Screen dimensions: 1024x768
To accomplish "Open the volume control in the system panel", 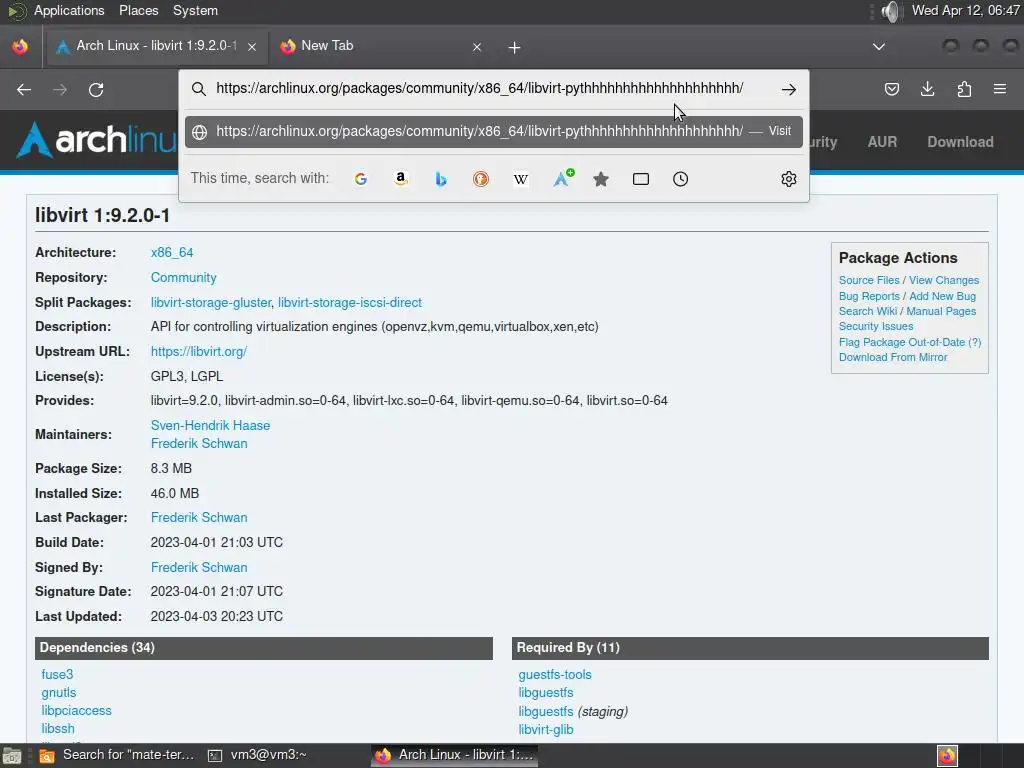I will pos(891,11).
